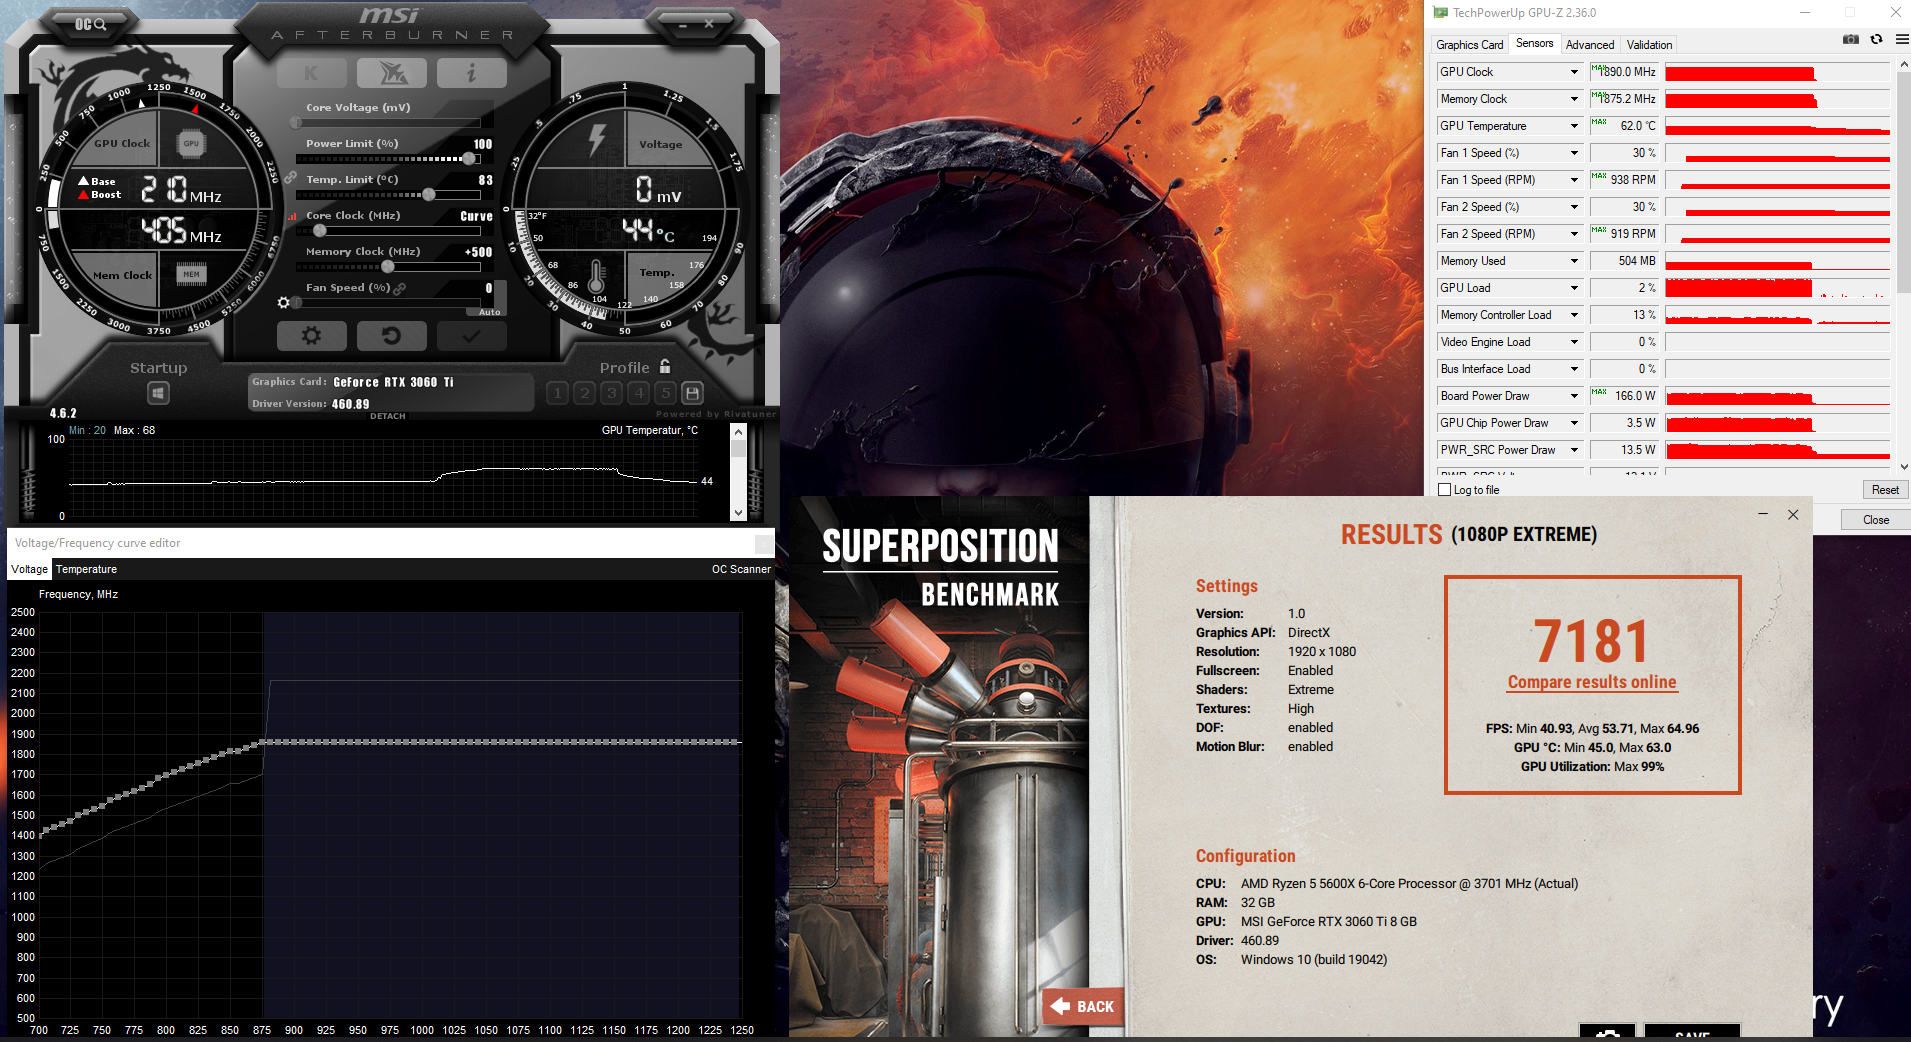Select Afterburner profile slot 4
The width and height of the screenshot is (1911, 1042).
tap(639, 393)
